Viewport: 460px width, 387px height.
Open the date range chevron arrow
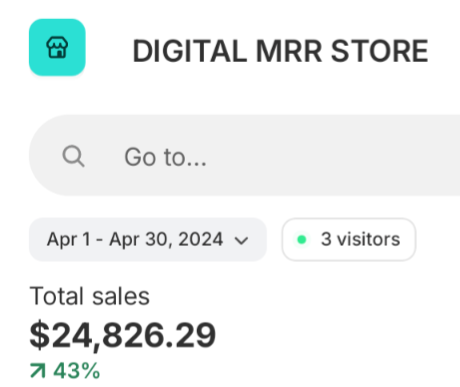point(241,240)
